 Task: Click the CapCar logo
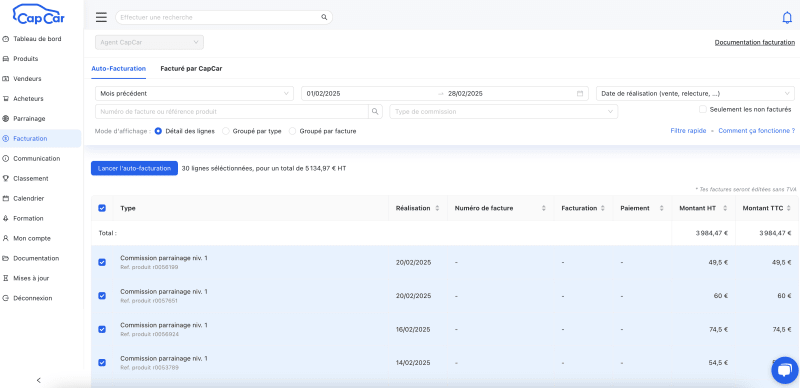[x=39, y=15]
